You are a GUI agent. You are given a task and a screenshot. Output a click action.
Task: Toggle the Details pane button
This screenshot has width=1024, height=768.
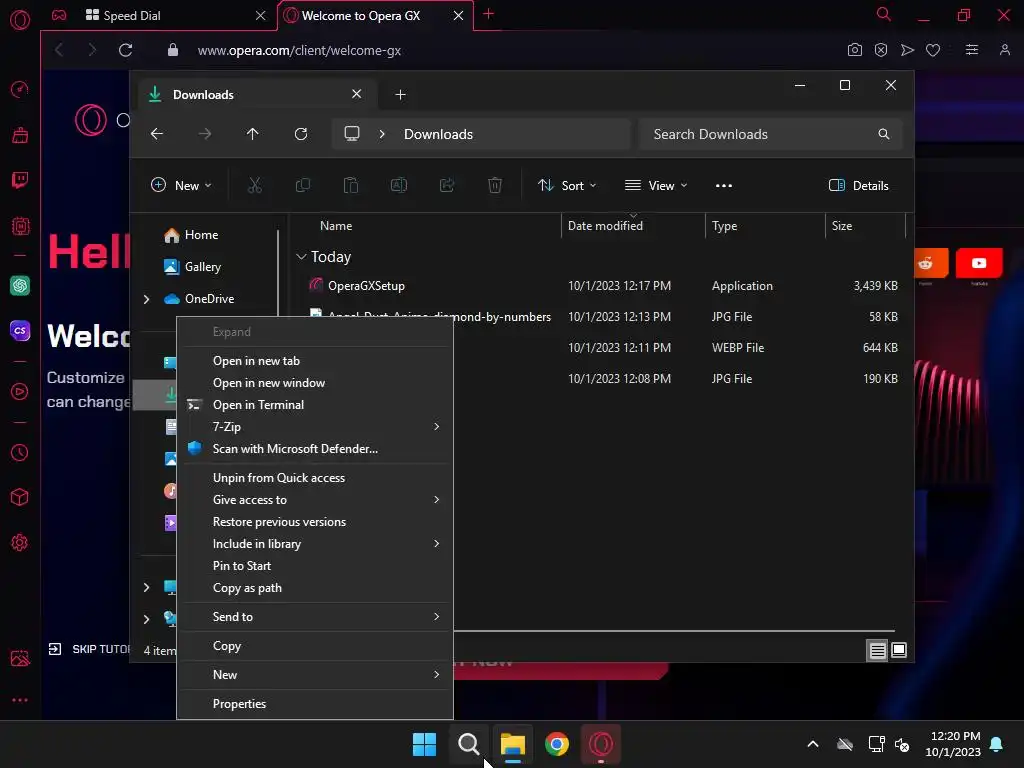858,185
